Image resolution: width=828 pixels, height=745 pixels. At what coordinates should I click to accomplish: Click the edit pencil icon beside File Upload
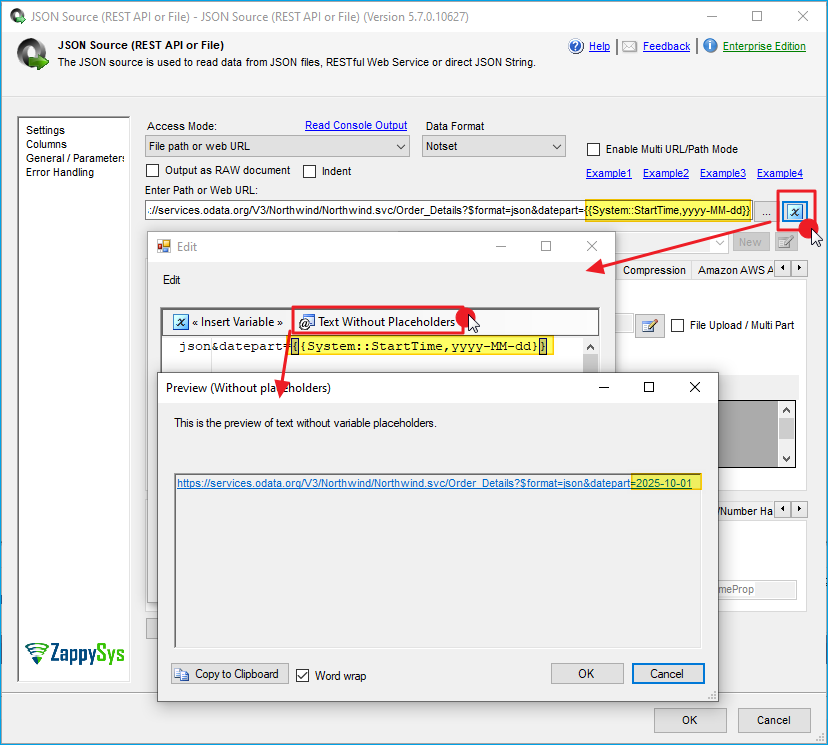pyautogui.click(x=650, y=325)
